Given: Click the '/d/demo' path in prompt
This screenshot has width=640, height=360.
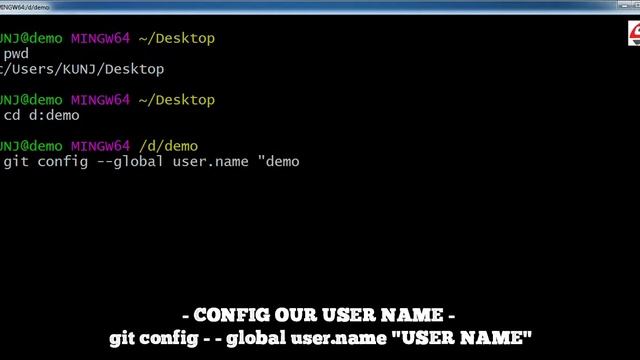Looking at the screenshot, I should (x=168, y=146).
